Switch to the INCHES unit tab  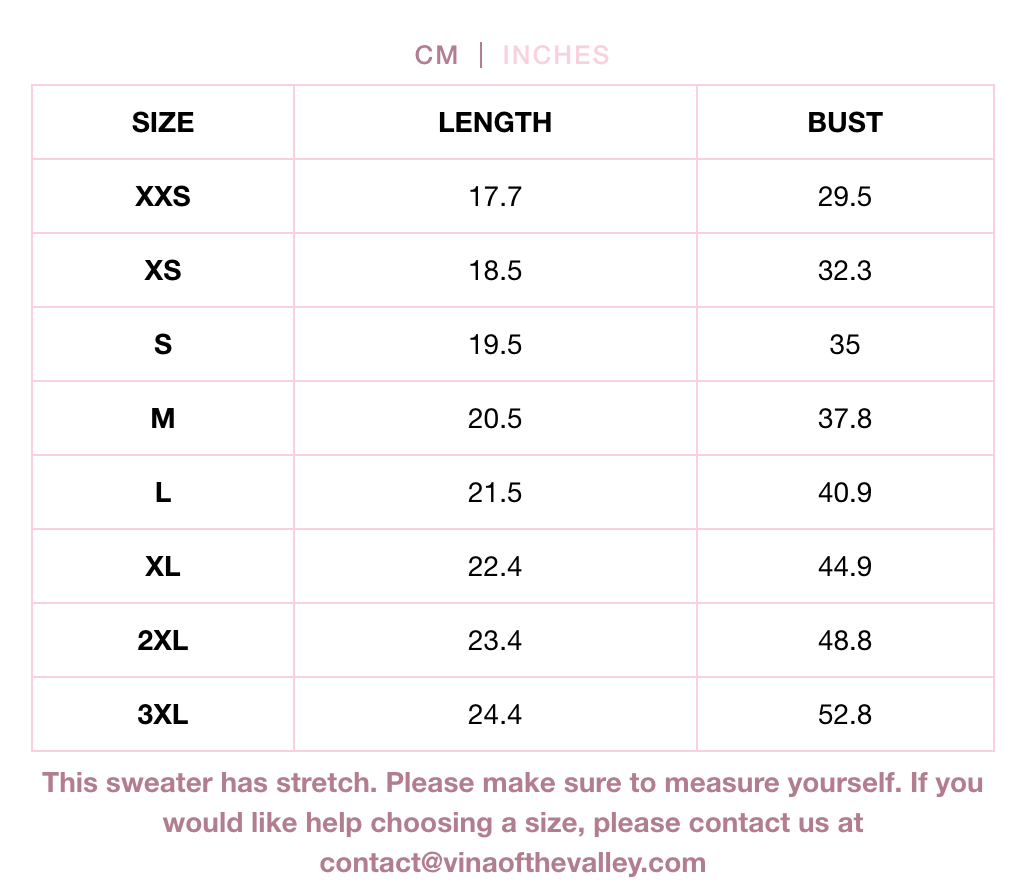click(x=556, y=55)
